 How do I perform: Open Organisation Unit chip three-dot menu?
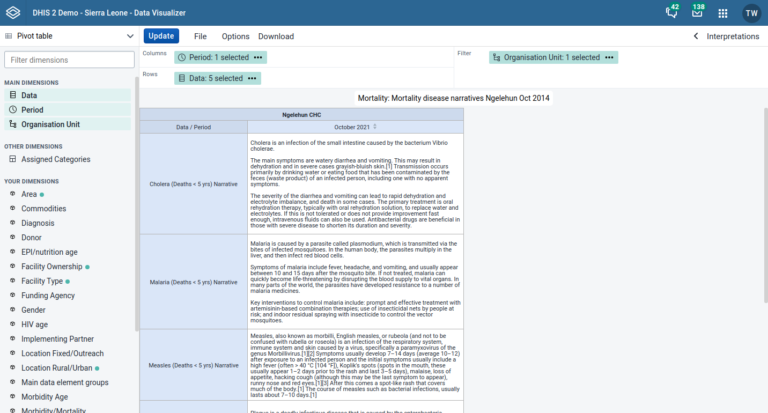[x=609, y=57]
